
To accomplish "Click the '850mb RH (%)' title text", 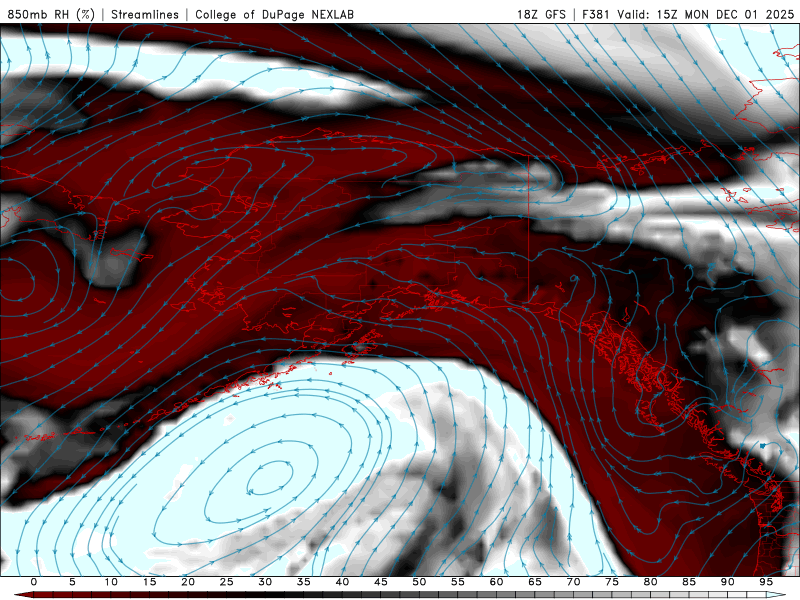I will (51, 14).
